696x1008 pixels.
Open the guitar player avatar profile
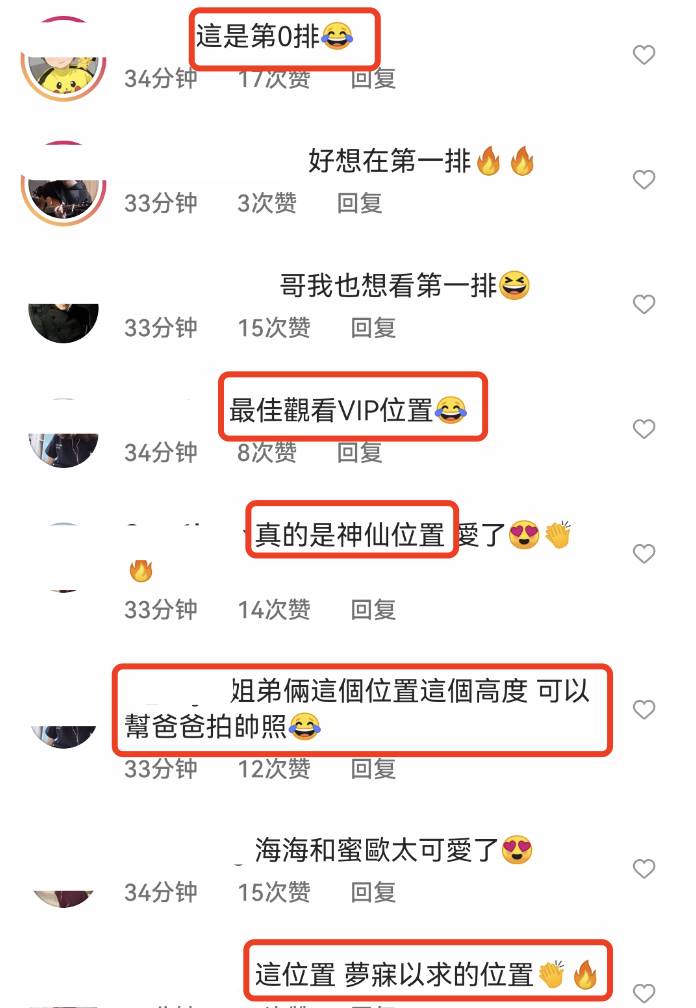click(x=63, y=184)
